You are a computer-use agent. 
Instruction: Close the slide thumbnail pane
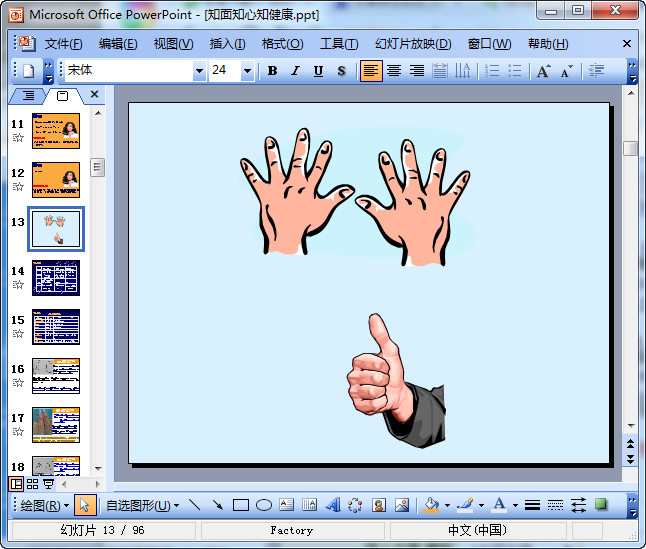tap(94, 94)
